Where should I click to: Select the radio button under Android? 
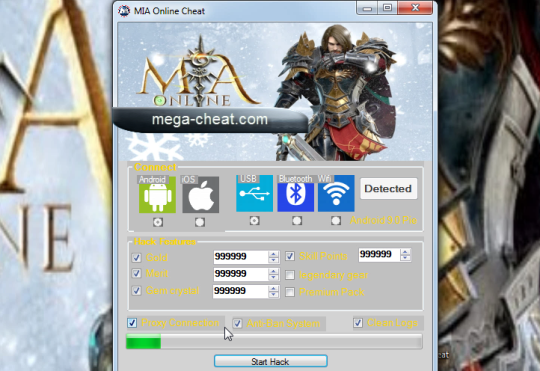[158, 222]
